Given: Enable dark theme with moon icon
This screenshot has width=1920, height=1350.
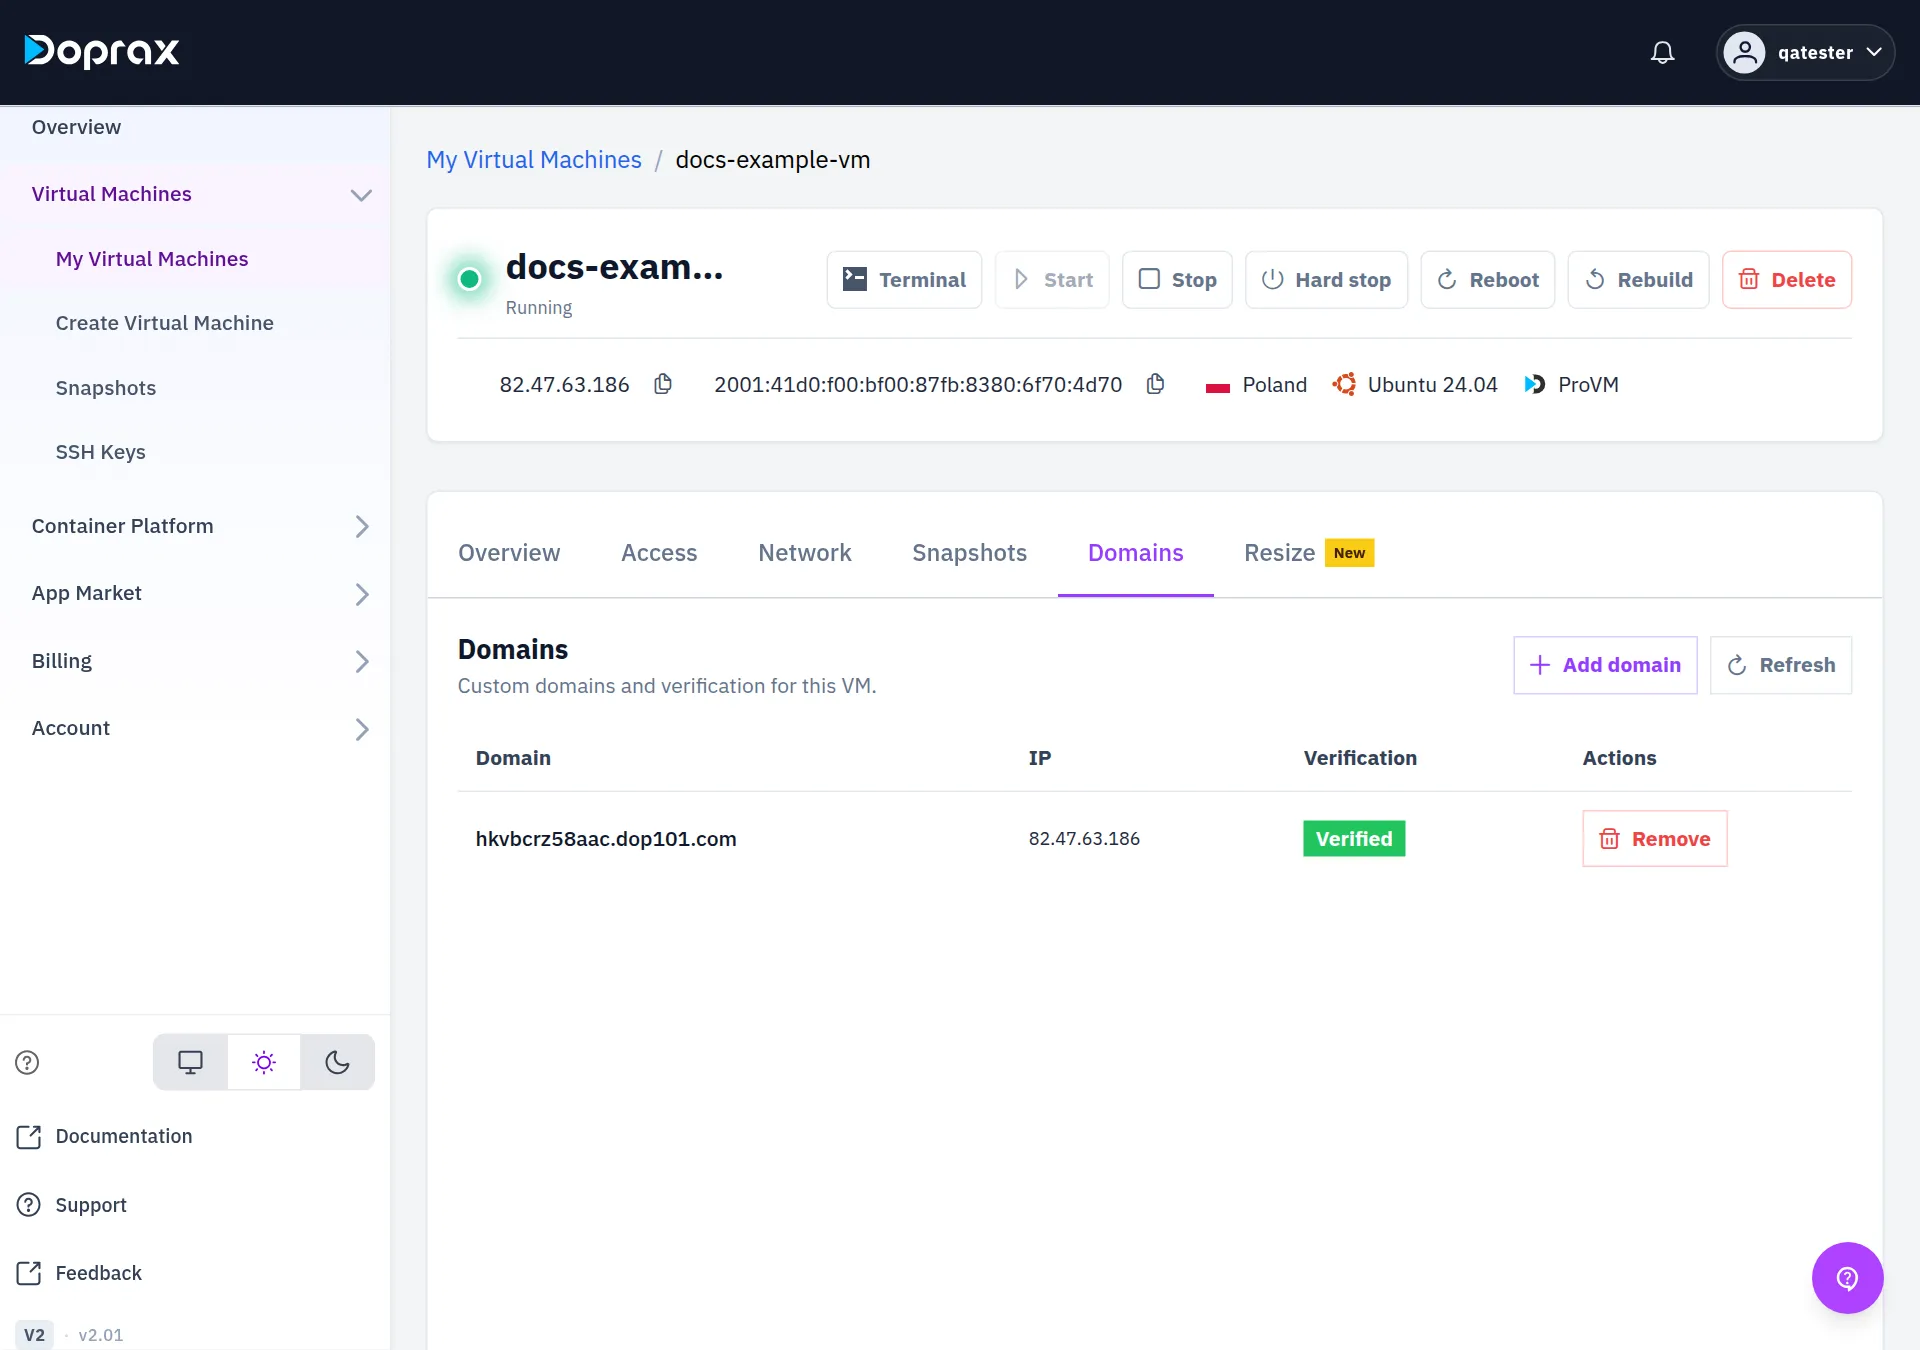Looking at the screenshot, I should click(337, 1062).
